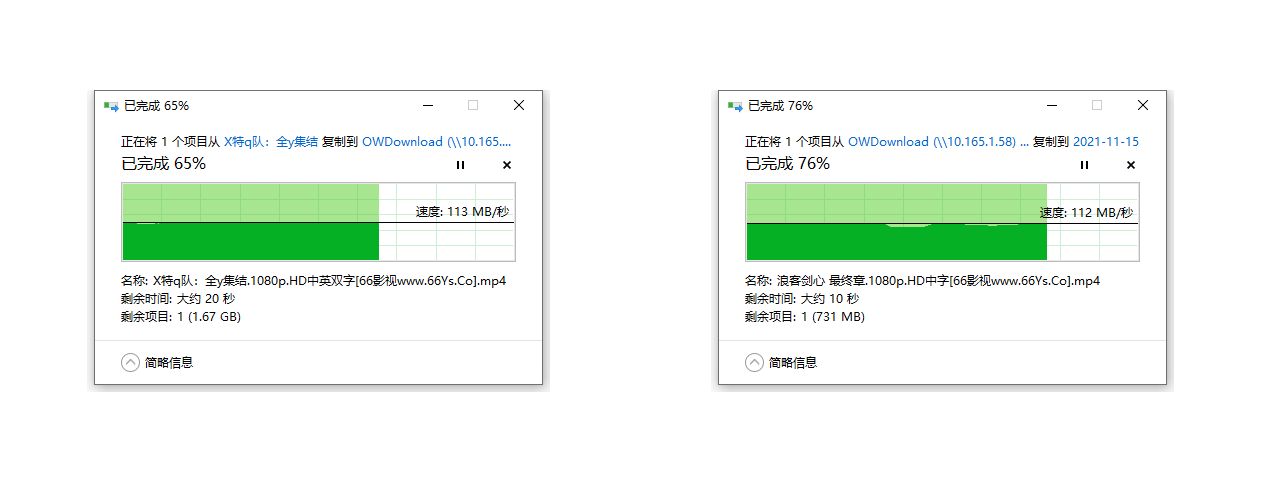
Task: Collapse details via 简略信息 in 76% dialog
Action: (x=781, y=362)
